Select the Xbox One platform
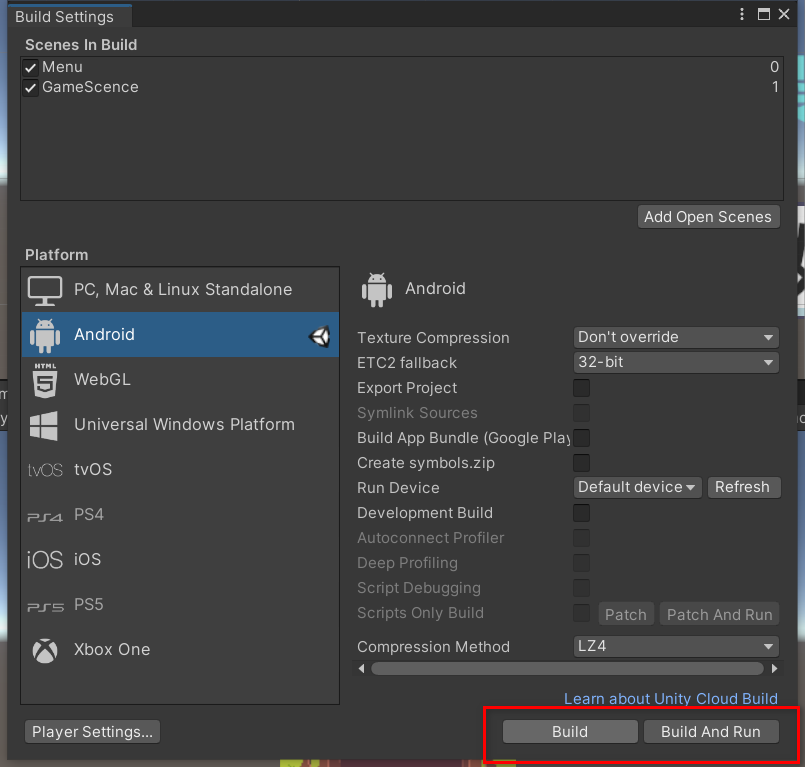 pos(180,650)
